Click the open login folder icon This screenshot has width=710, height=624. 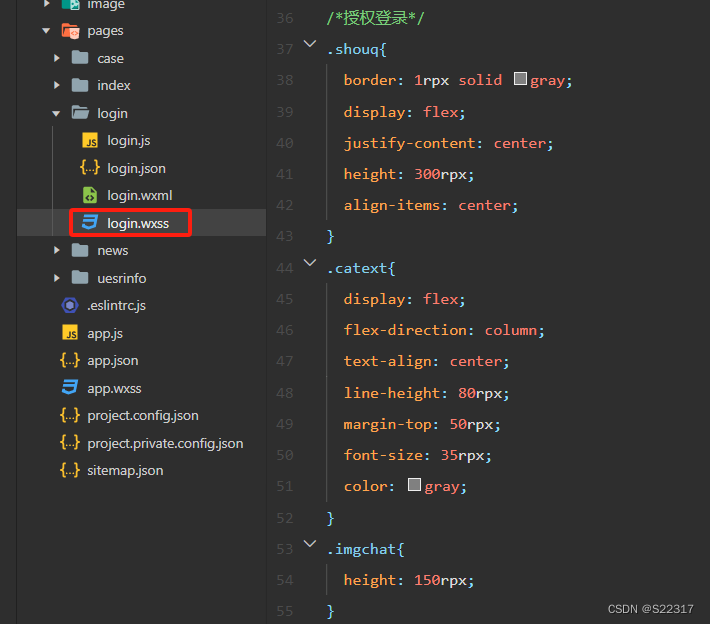tap(80, 112)
